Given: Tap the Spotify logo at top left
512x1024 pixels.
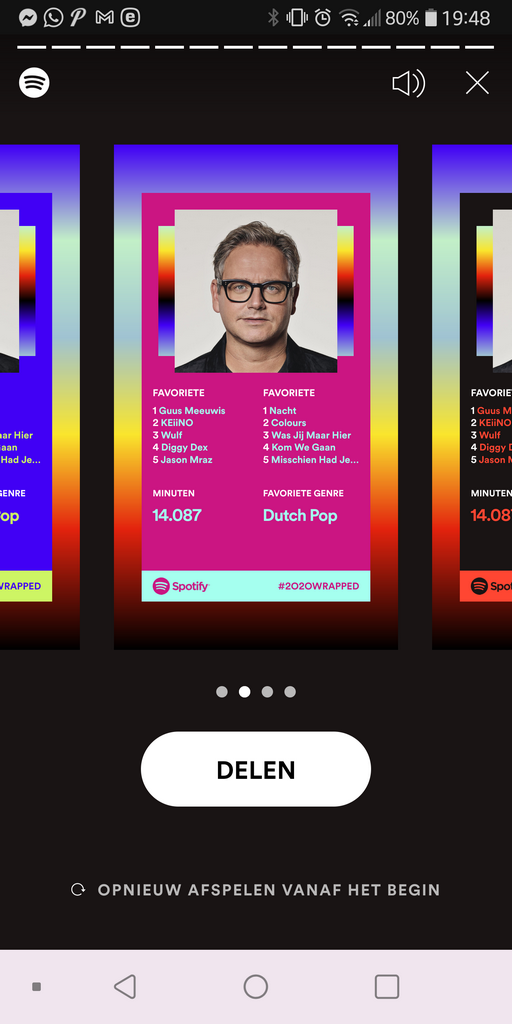Looking at the screenshot, I should tap(34, 83).
